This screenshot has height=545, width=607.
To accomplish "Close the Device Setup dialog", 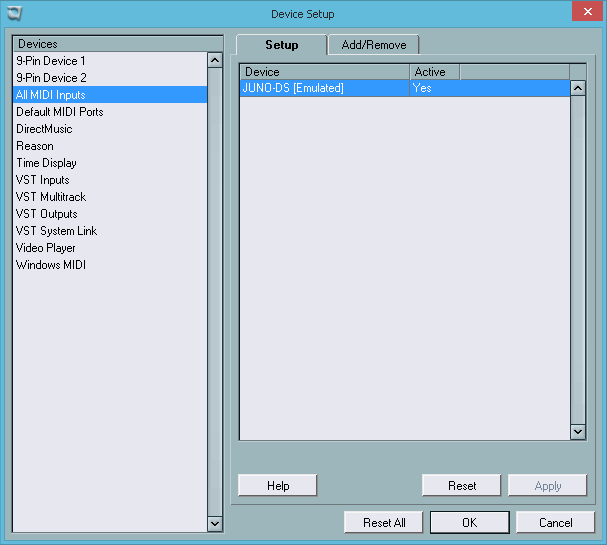I will tap(584, 12).
